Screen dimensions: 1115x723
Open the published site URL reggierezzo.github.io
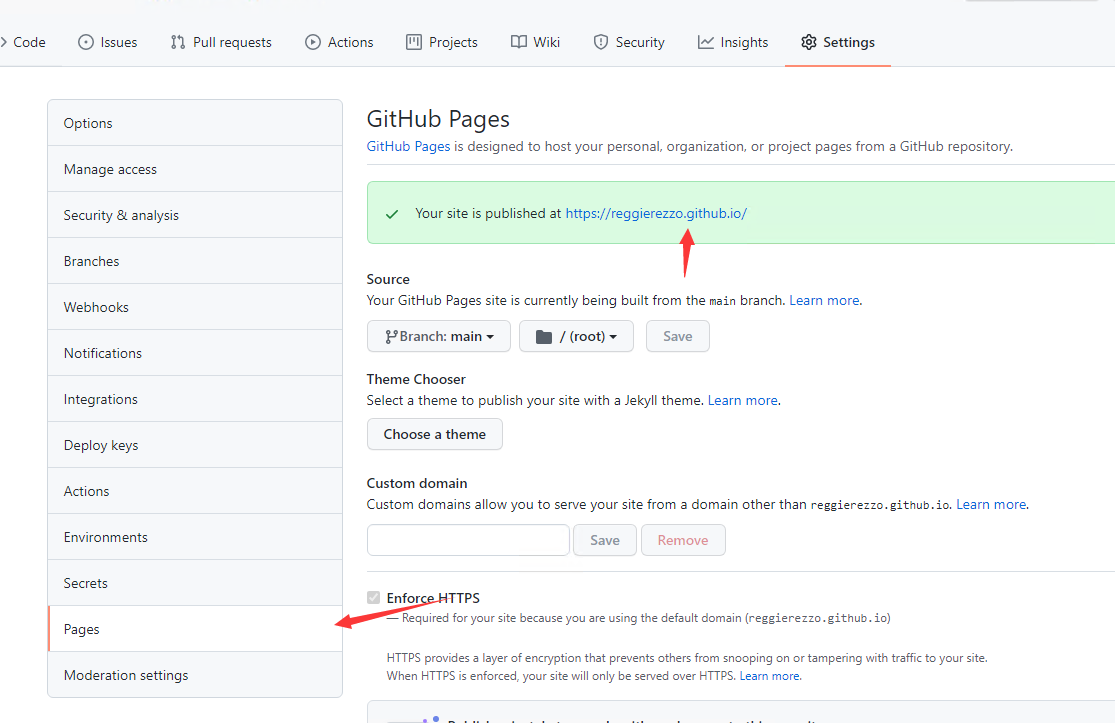tap(656, 213)
